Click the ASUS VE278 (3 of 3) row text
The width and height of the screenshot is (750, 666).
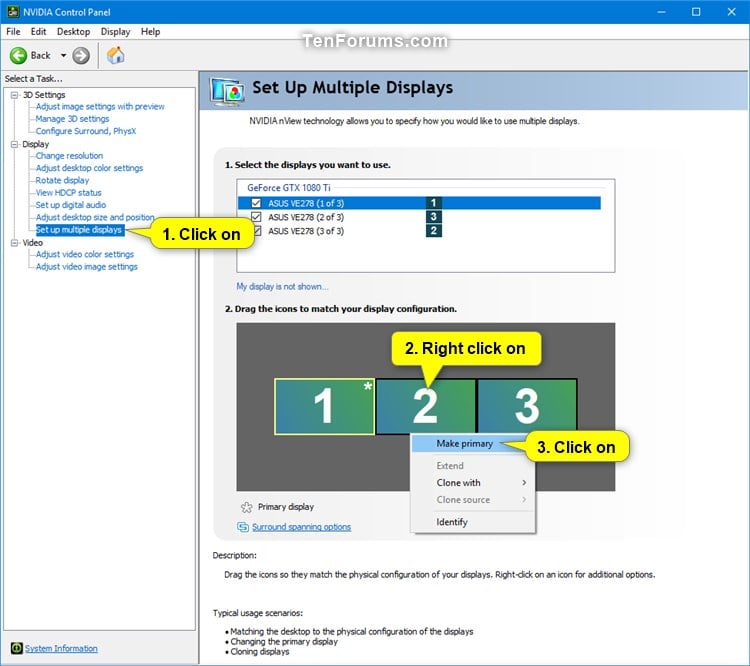point(306,231)
